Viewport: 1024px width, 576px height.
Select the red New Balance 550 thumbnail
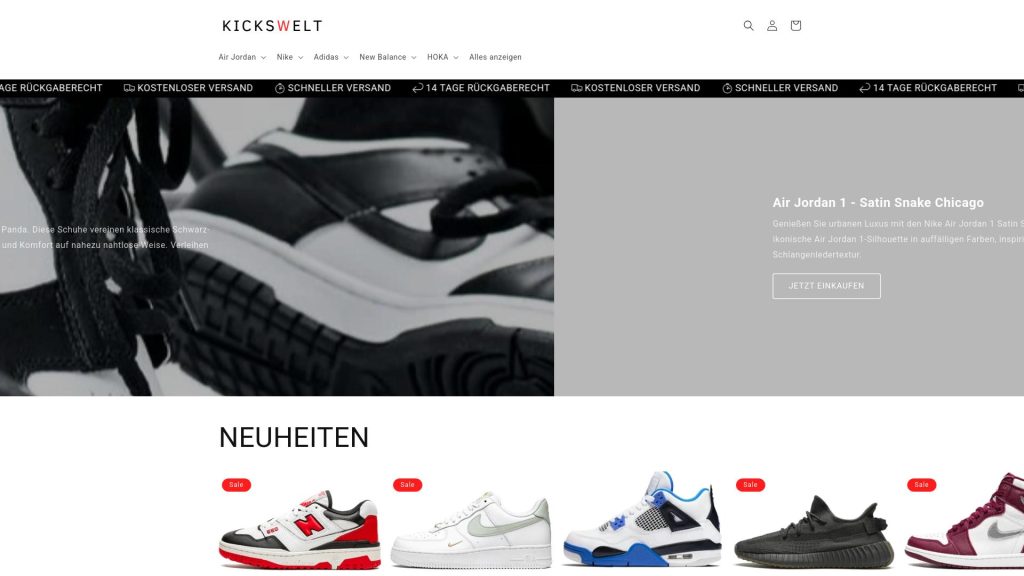(300, 529)
